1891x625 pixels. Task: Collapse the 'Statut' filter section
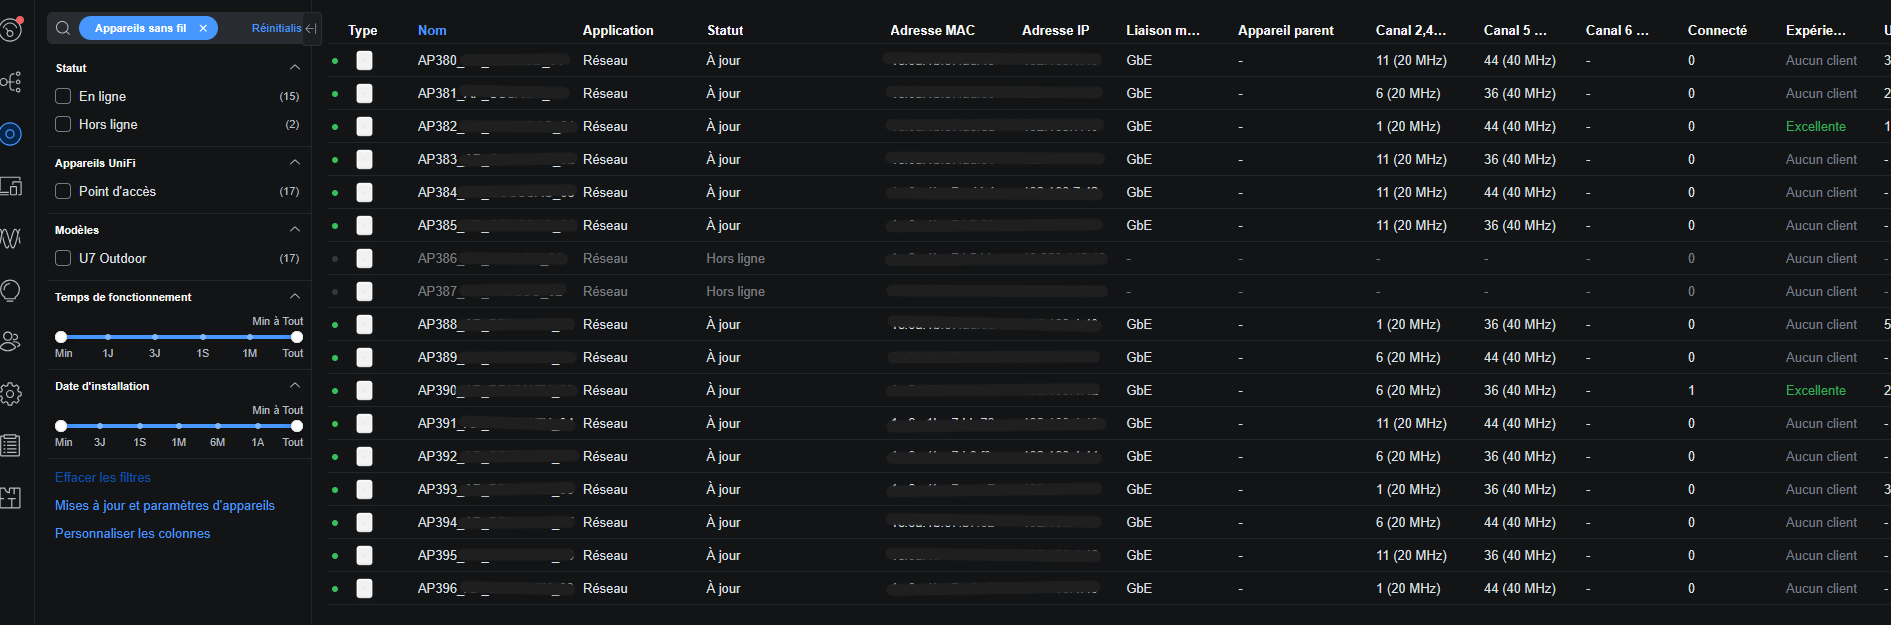tap(294, 67)
